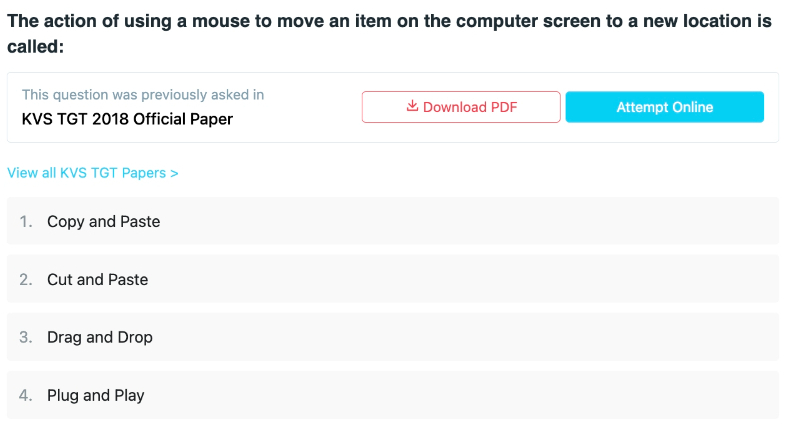Click the word 'called:' in the question heading

coord(36,47)
